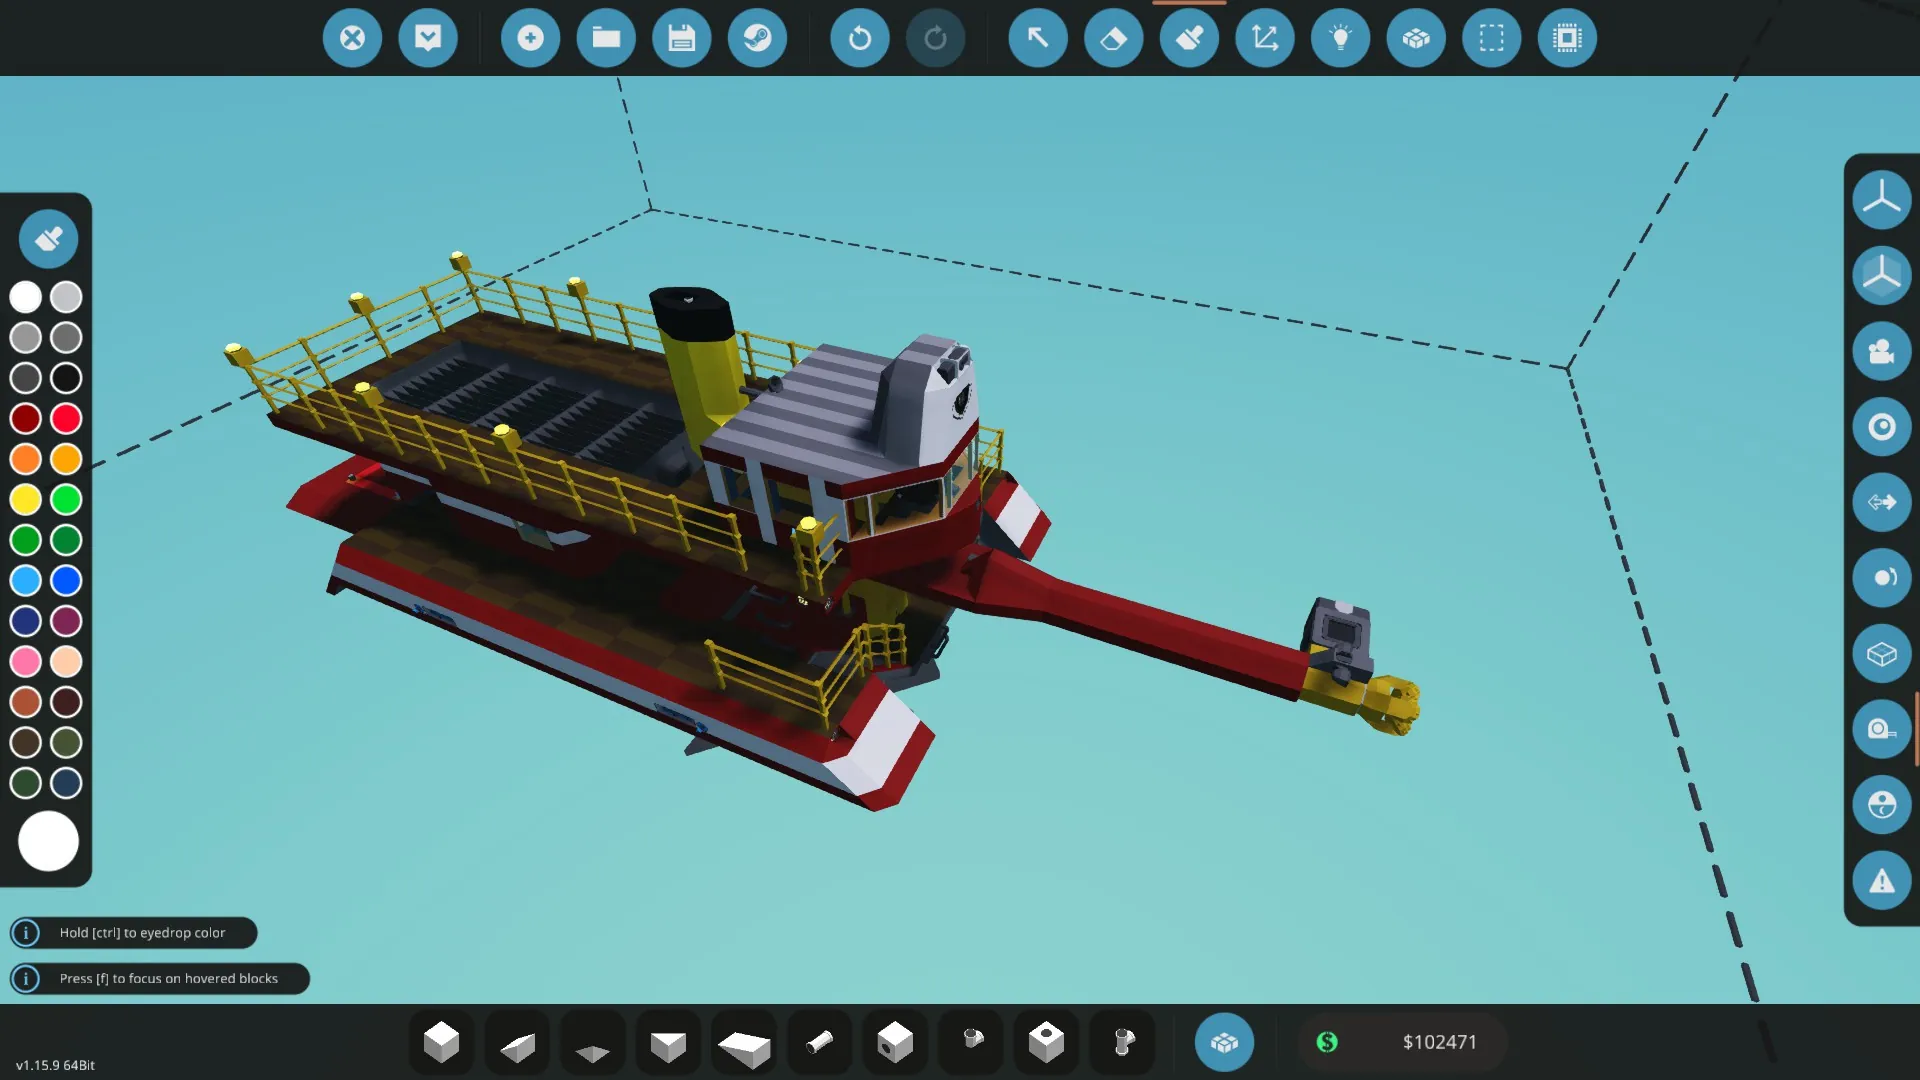Click the save vehicle floppy disk icon

(681, 38)
